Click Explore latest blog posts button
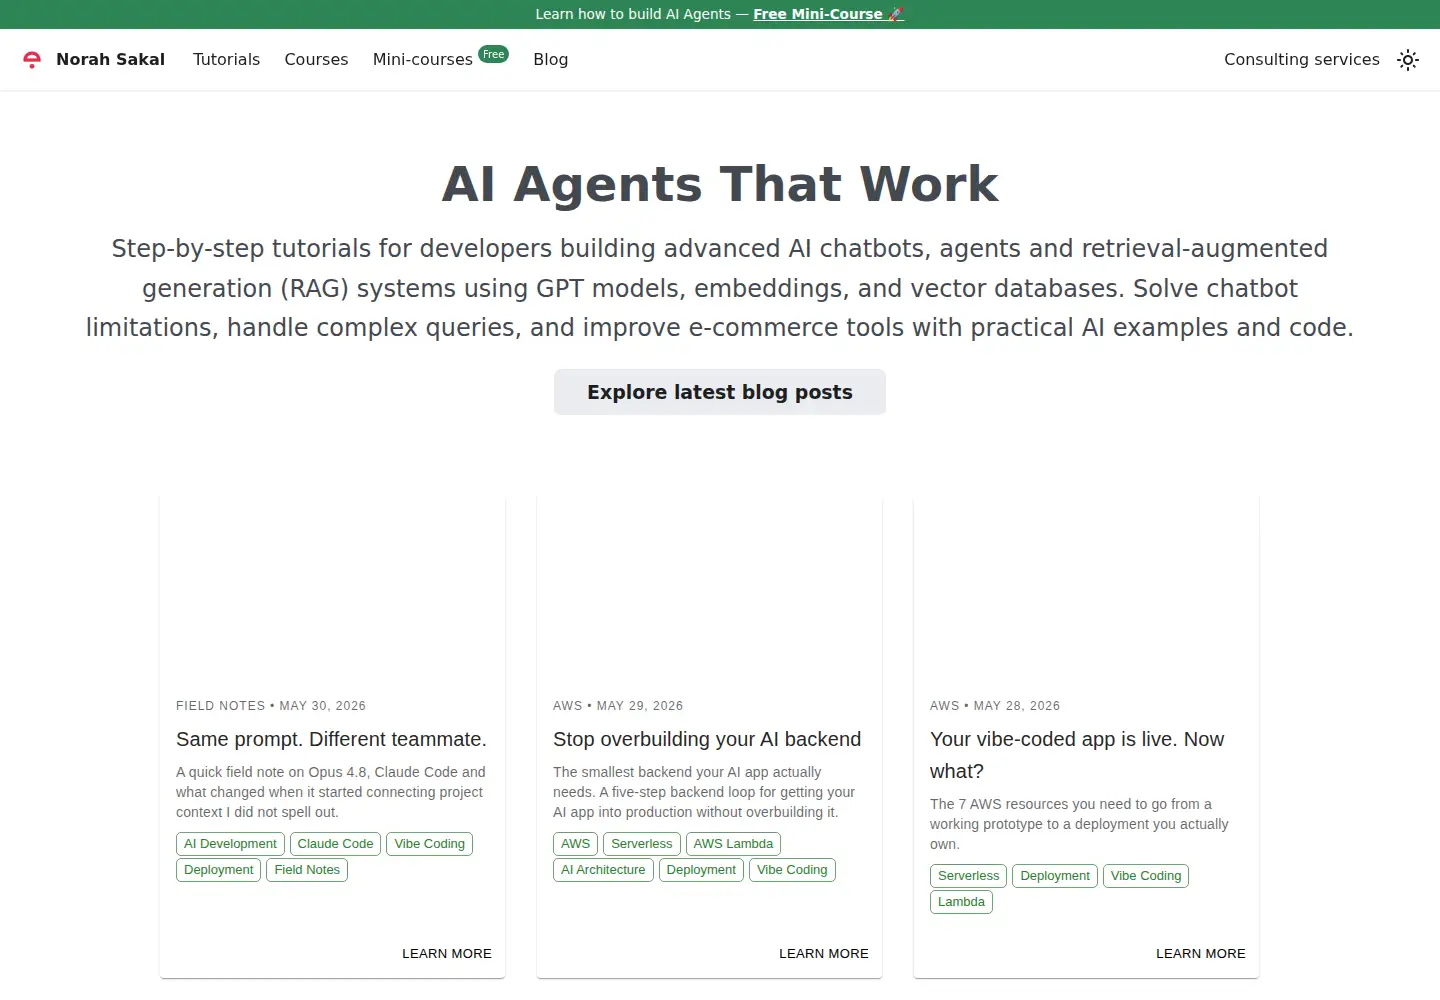This screenshot has width=1440, height=1000. [x=720, y=392]
